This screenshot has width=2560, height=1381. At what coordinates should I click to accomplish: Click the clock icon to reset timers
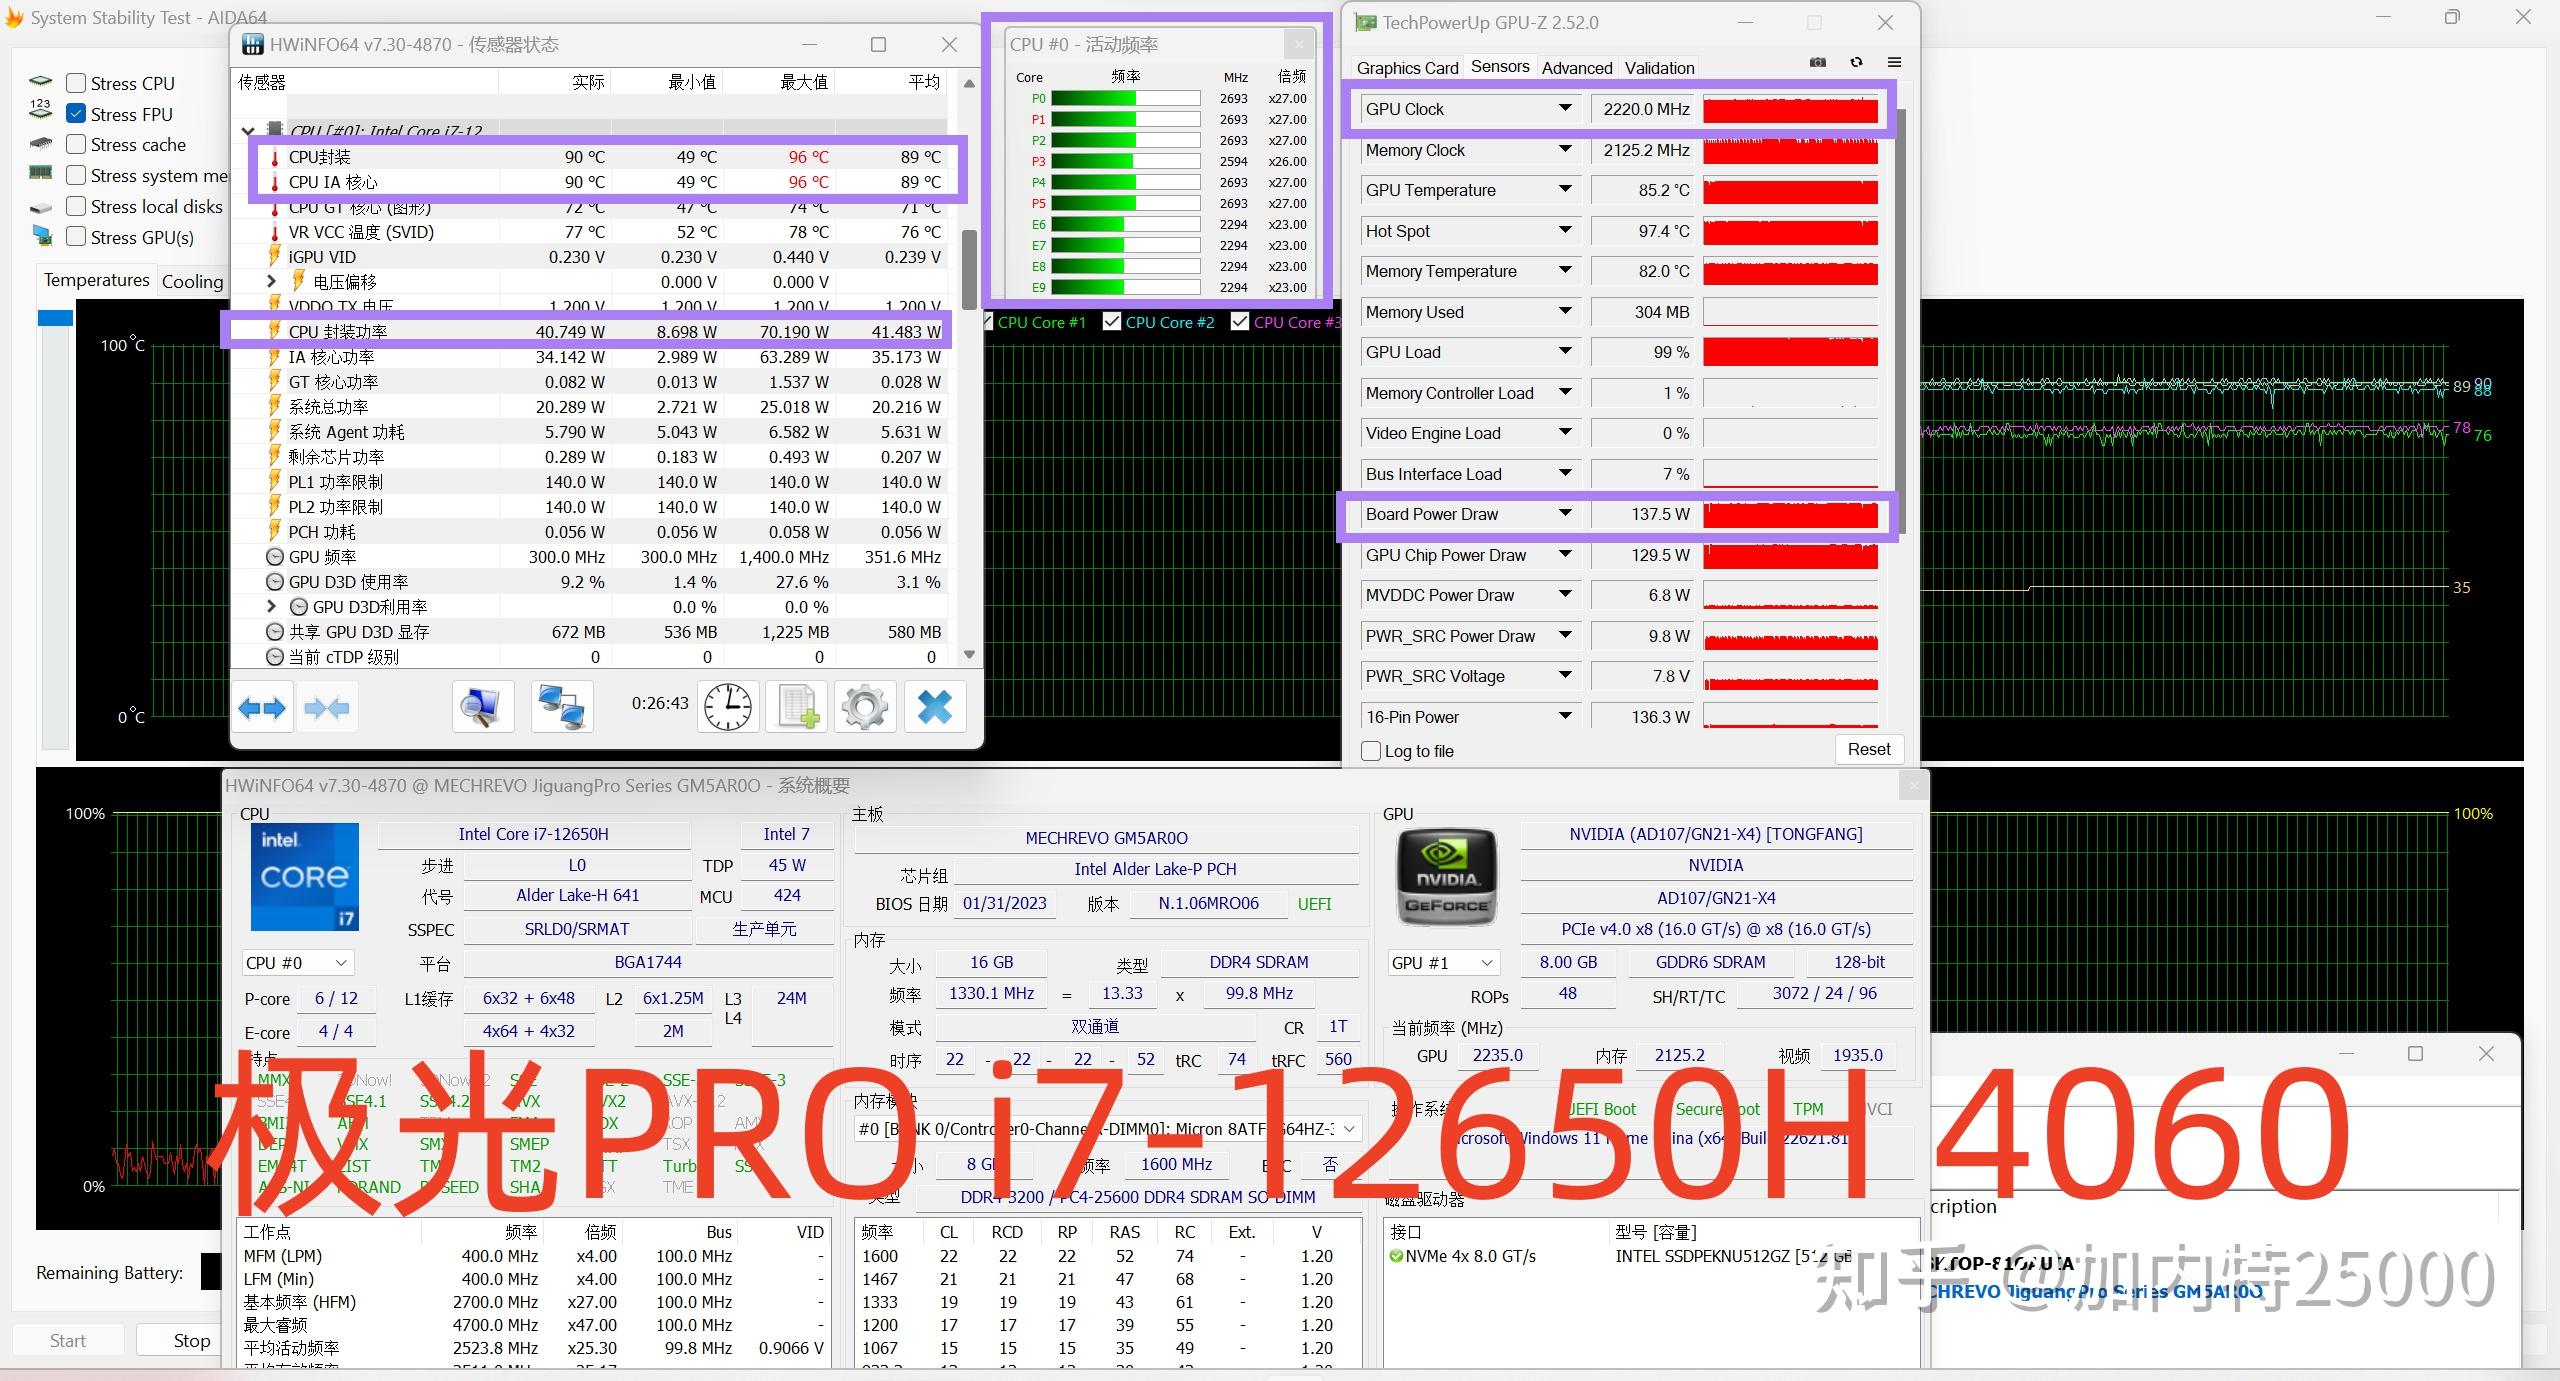click(727, 706)
